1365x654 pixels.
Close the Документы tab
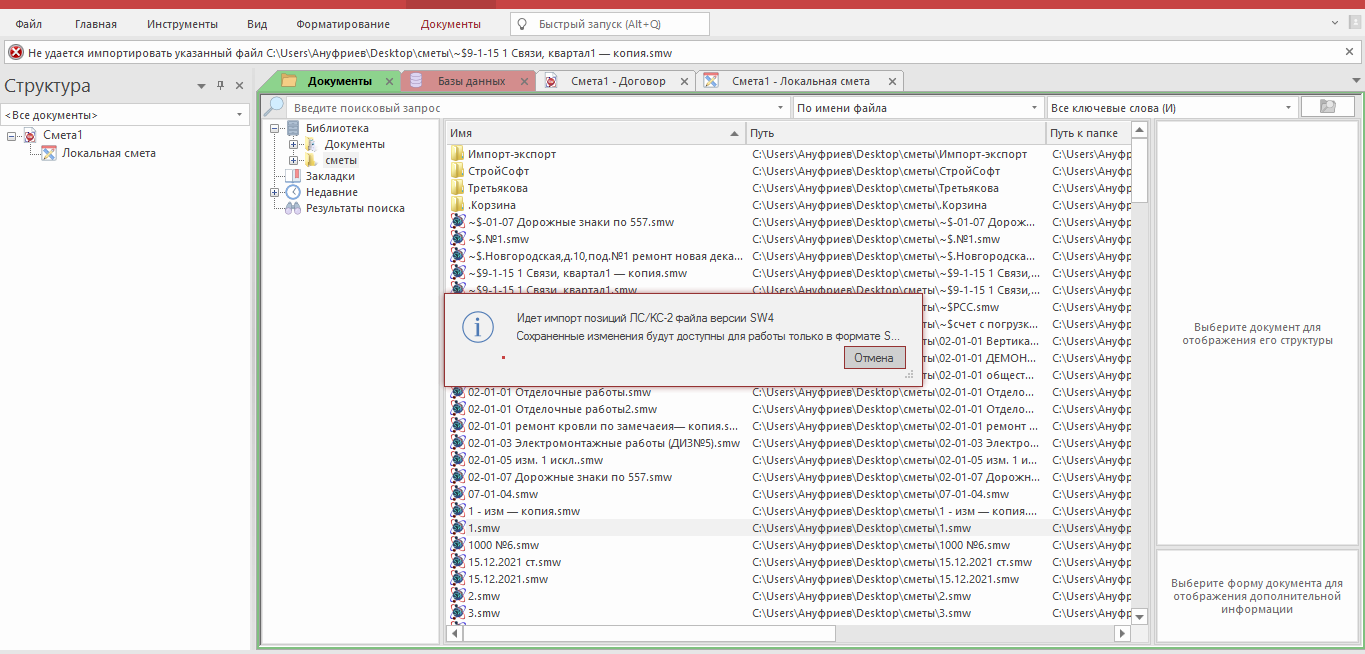click(390, 81)
